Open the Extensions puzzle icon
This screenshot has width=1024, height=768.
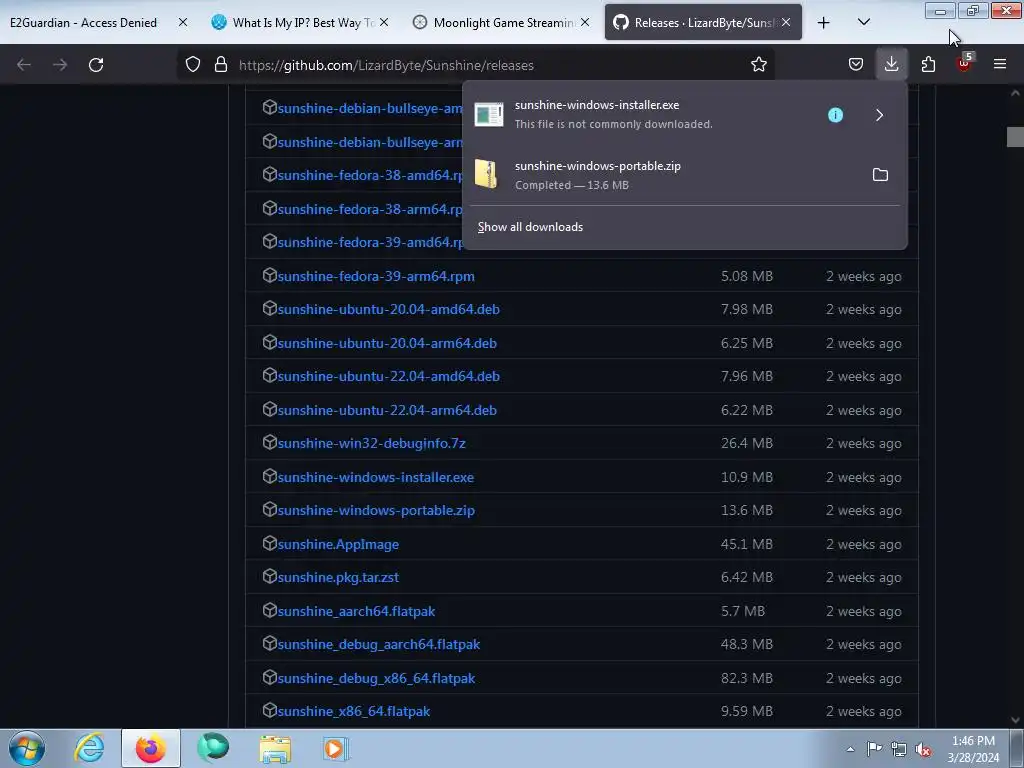928,64
